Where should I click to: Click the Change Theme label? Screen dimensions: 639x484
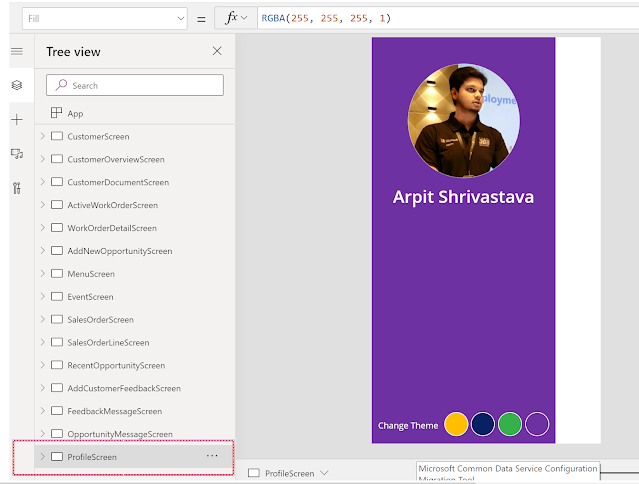click(x=408, y=426)
